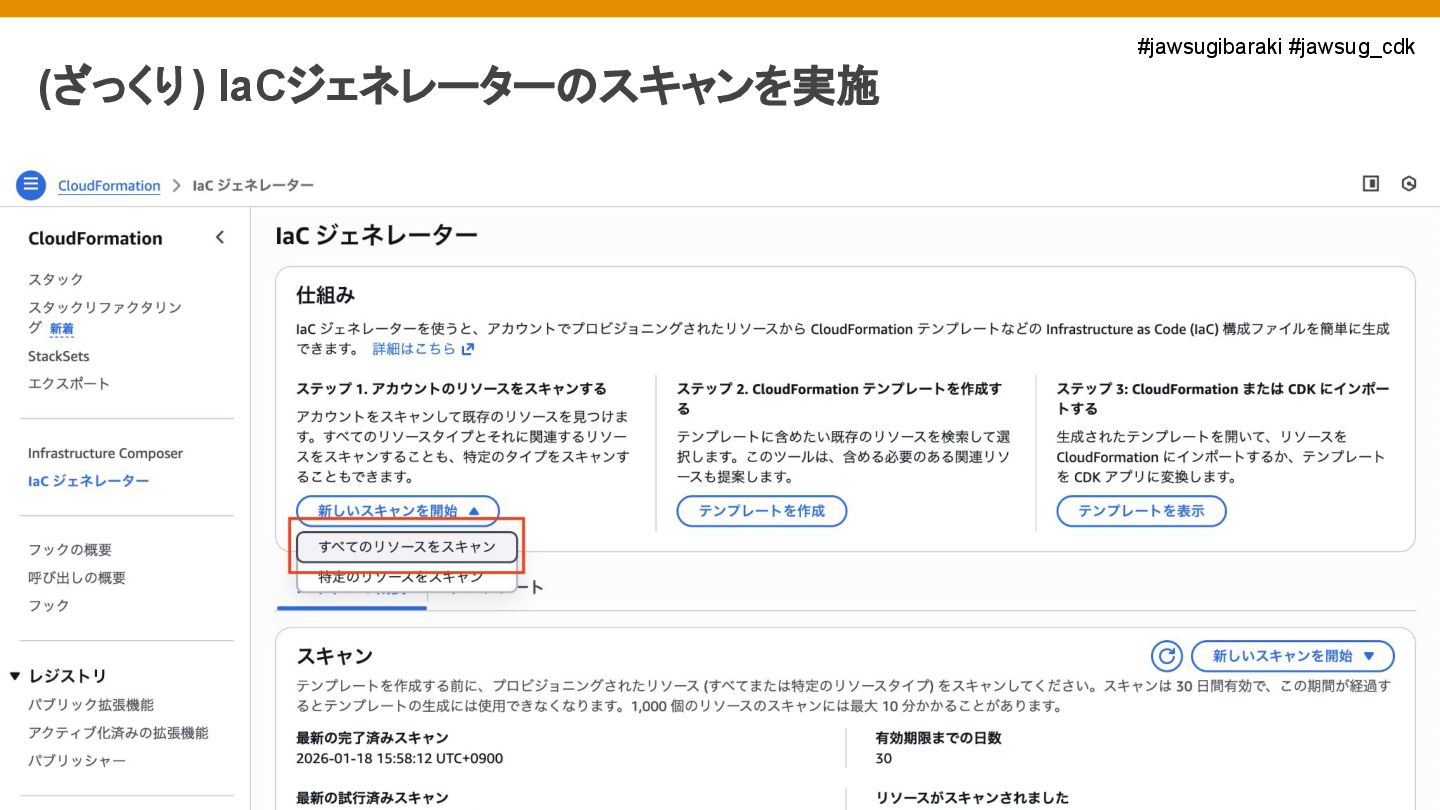Click the 新着 badge in the sidebar
Viewport: 1440px width, 810px height.
(x=62, y=329)
